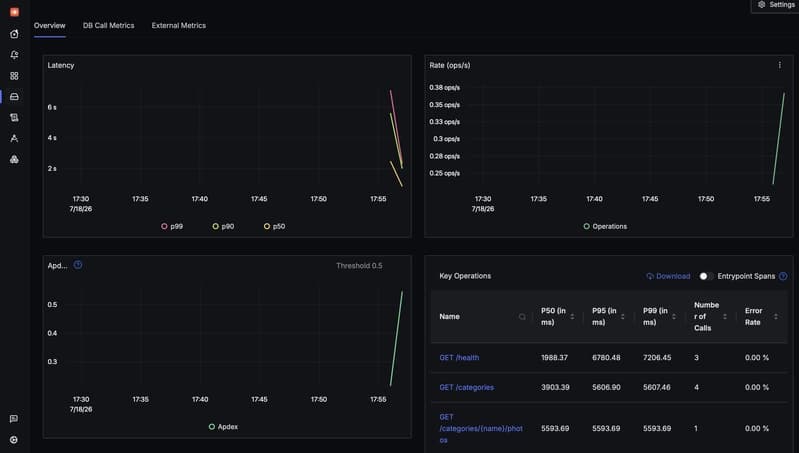Click the 0.00 % error rate for GET /categories
This screenshot has width=799, height=453.
(757, 387)
